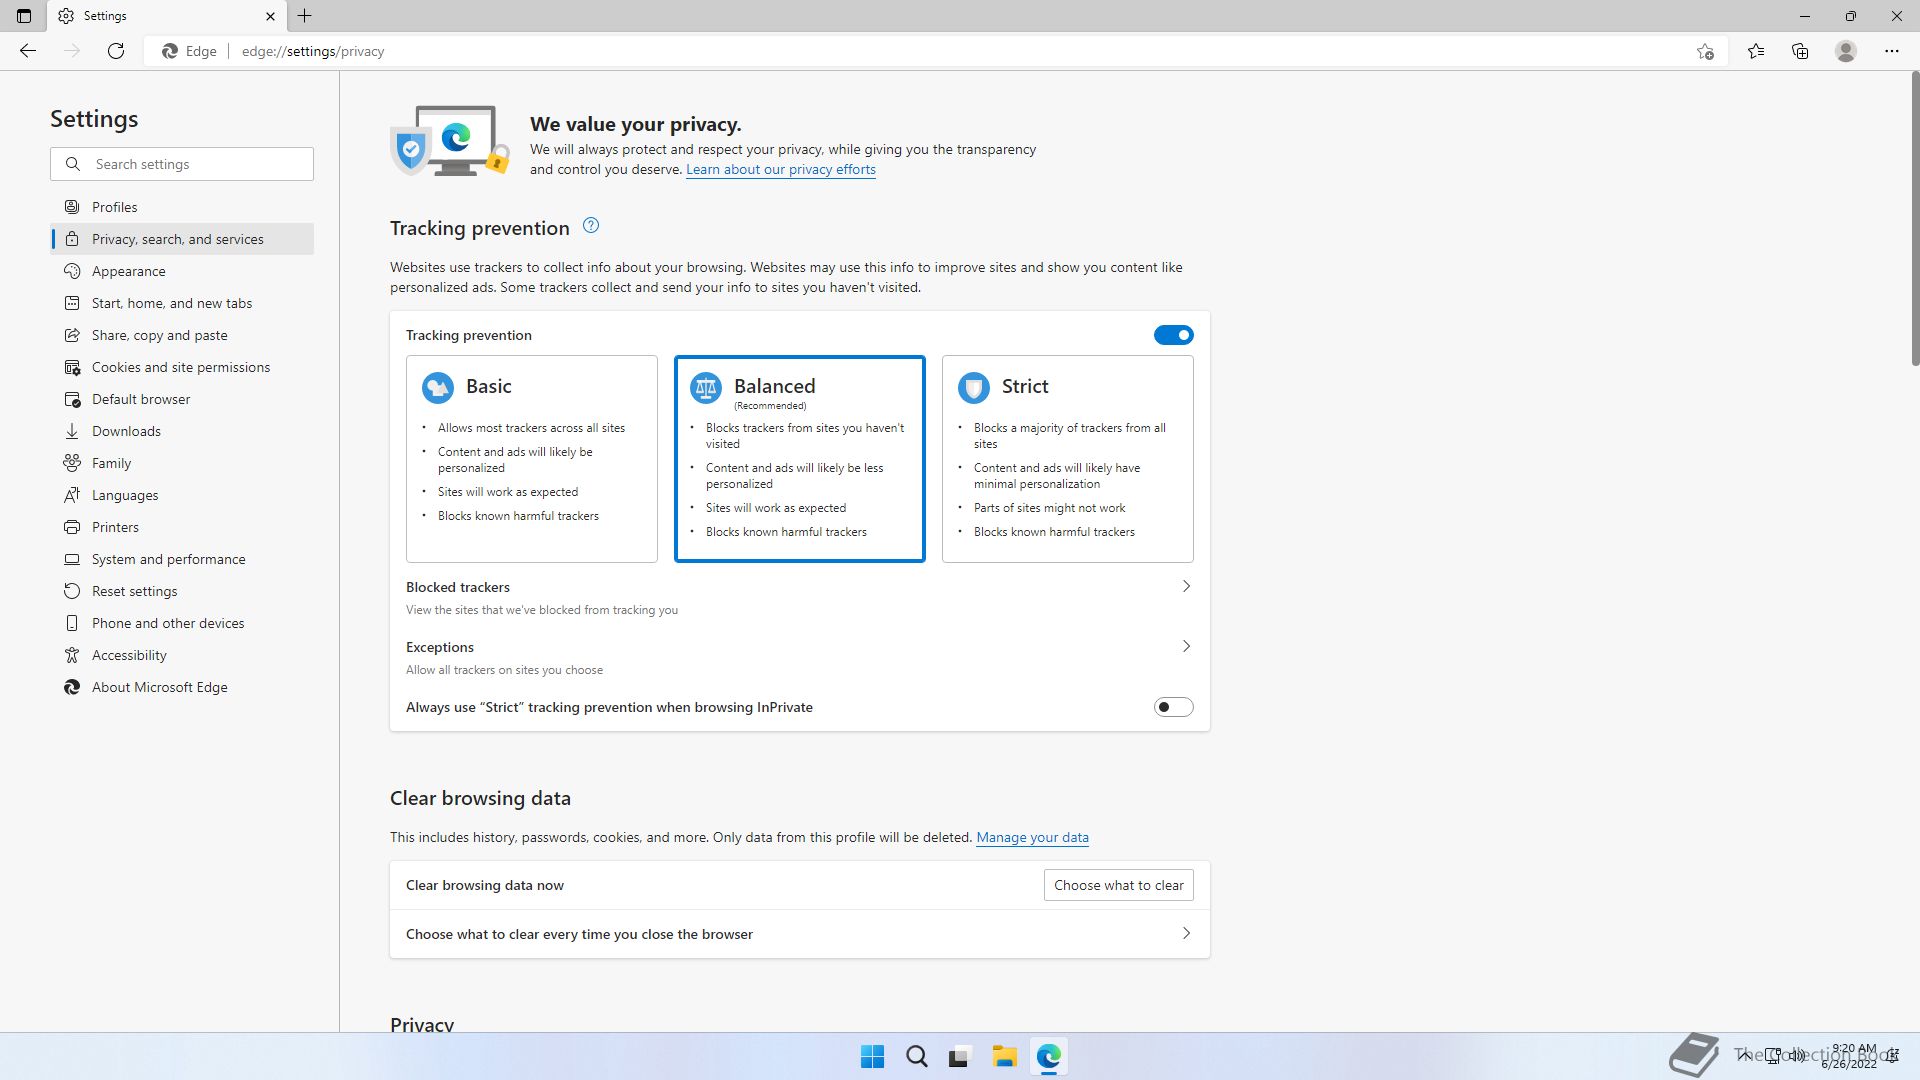Click the Basic tracking level icon
1920x1080 pixels.
(438, 387)
